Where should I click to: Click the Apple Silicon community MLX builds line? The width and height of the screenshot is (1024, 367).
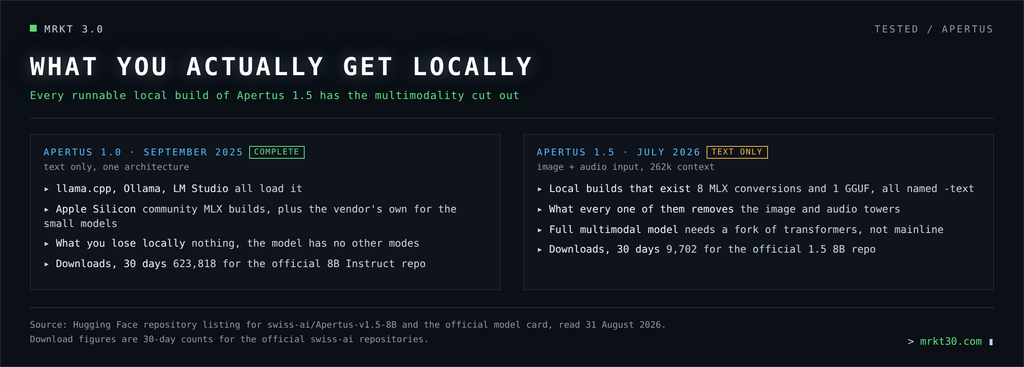[250, 216]
